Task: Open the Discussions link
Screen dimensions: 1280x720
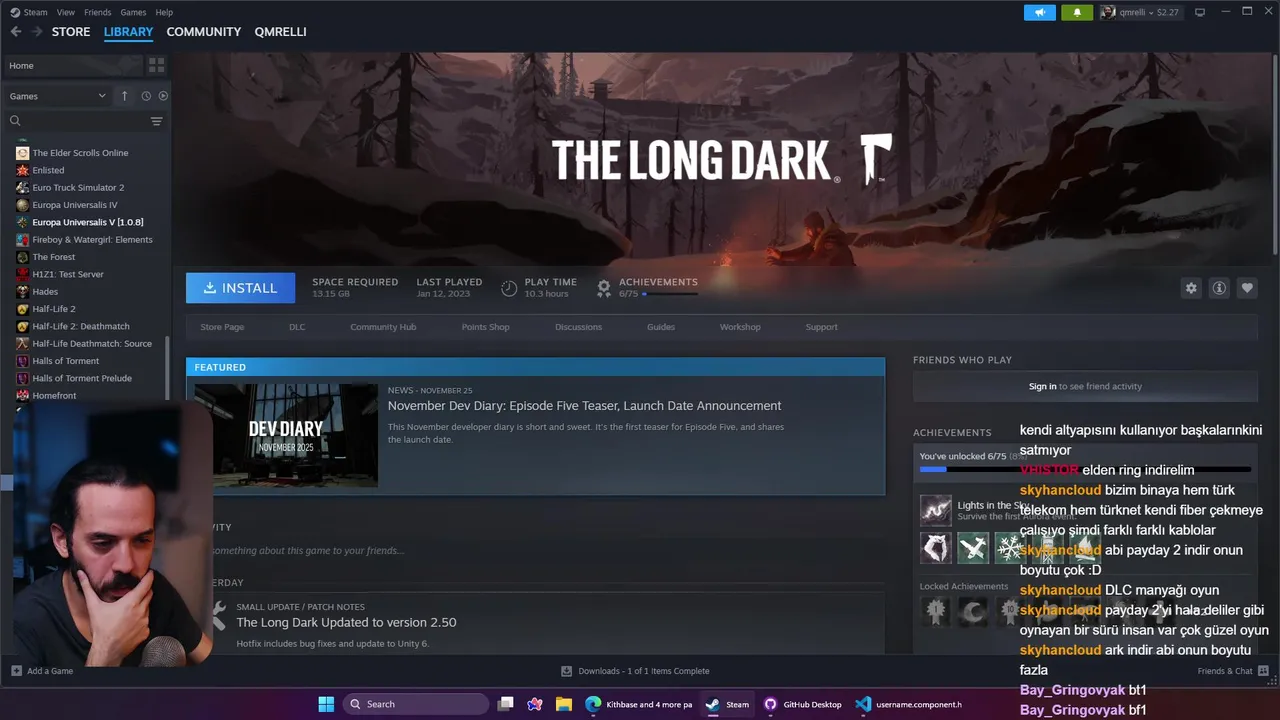Action: point(578,327)
